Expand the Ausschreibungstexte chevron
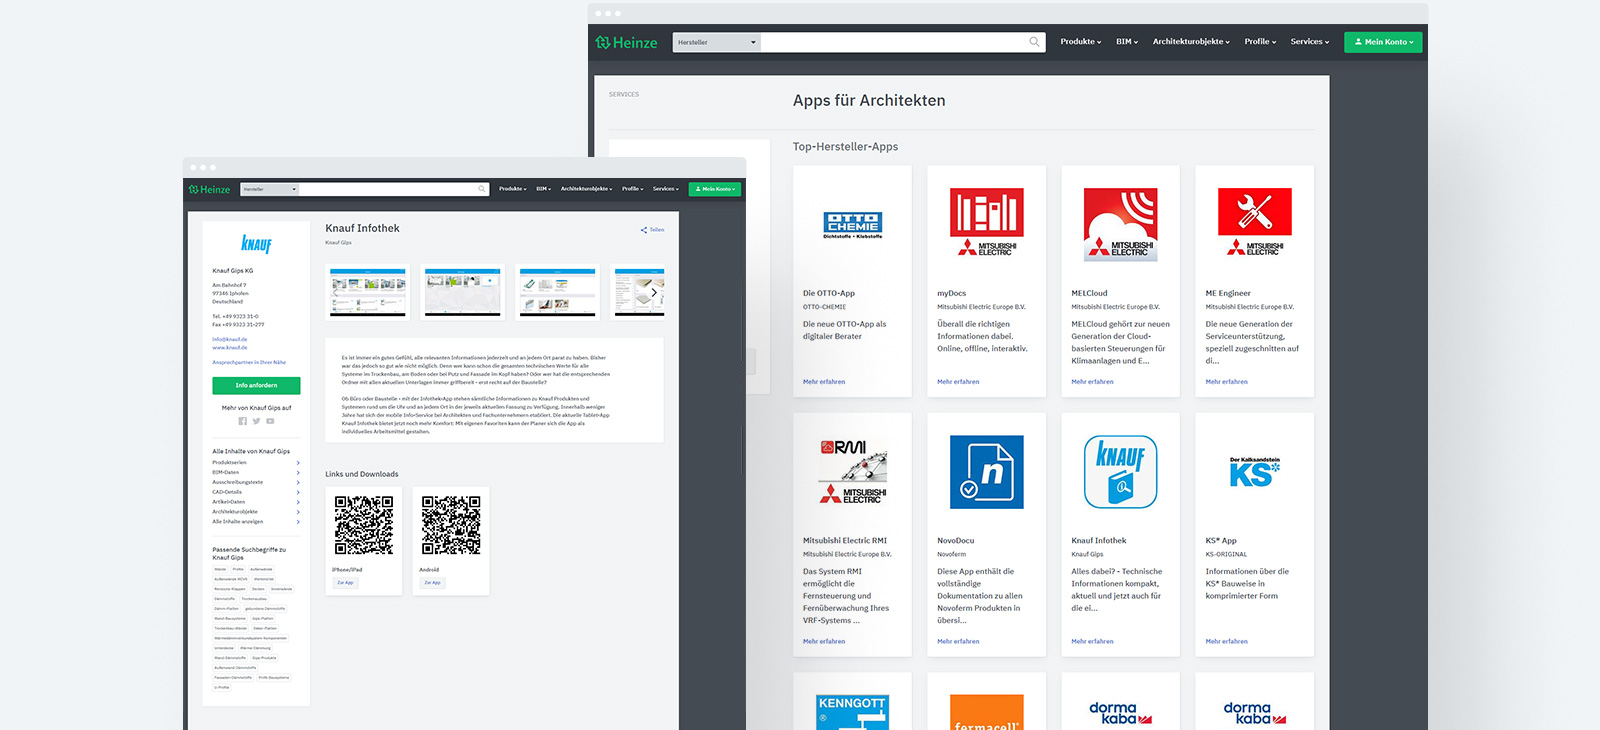Screen dimensions: 1600x730 298,483
